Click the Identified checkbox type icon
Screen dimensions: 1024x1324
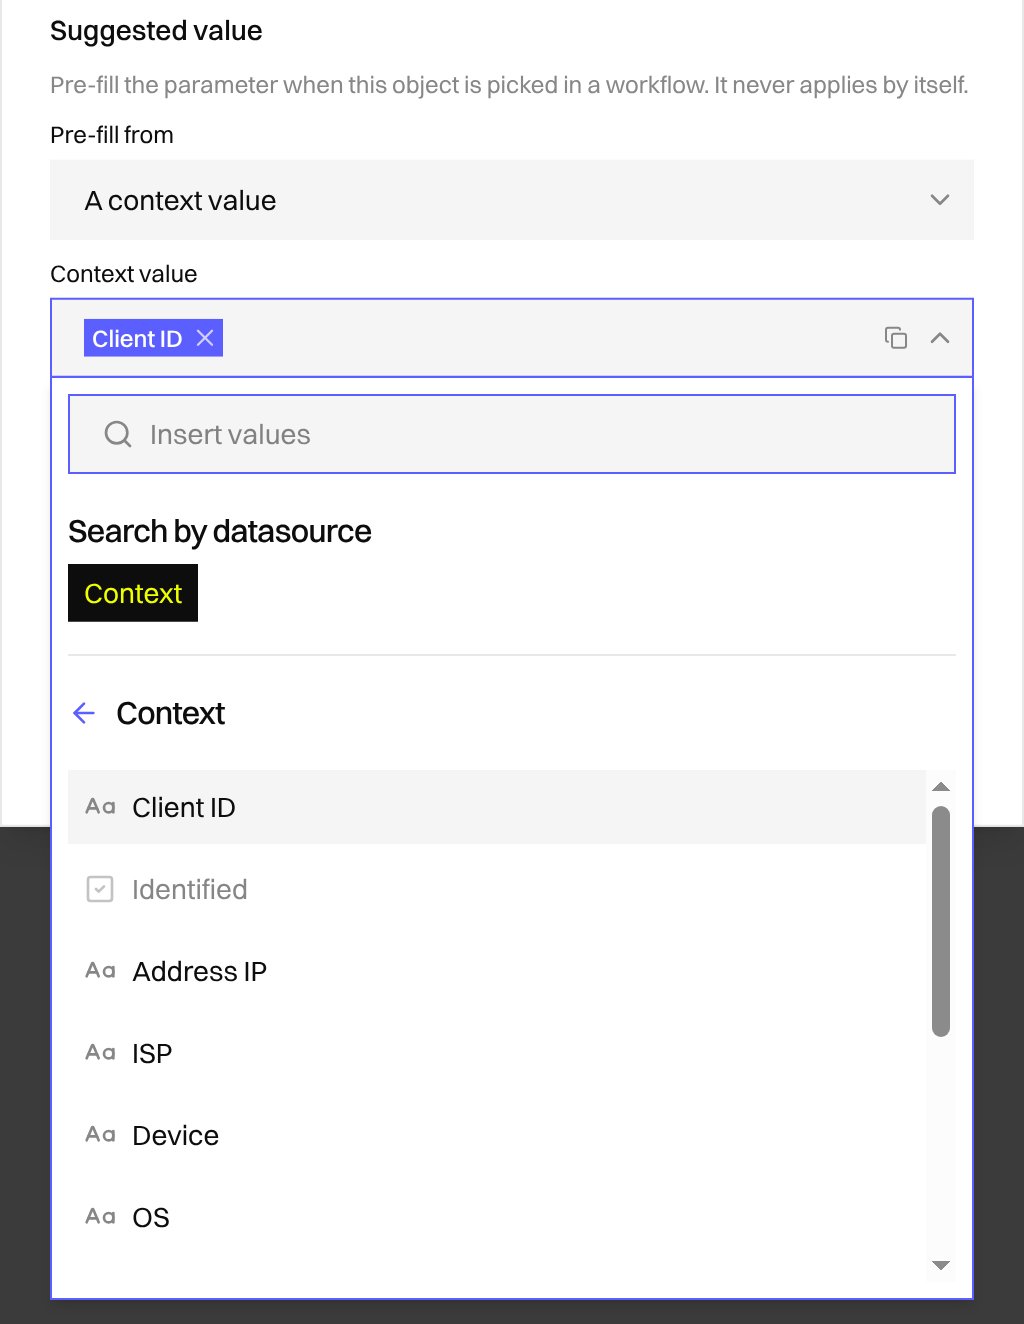pyautogui.click(x=100, y=889)
